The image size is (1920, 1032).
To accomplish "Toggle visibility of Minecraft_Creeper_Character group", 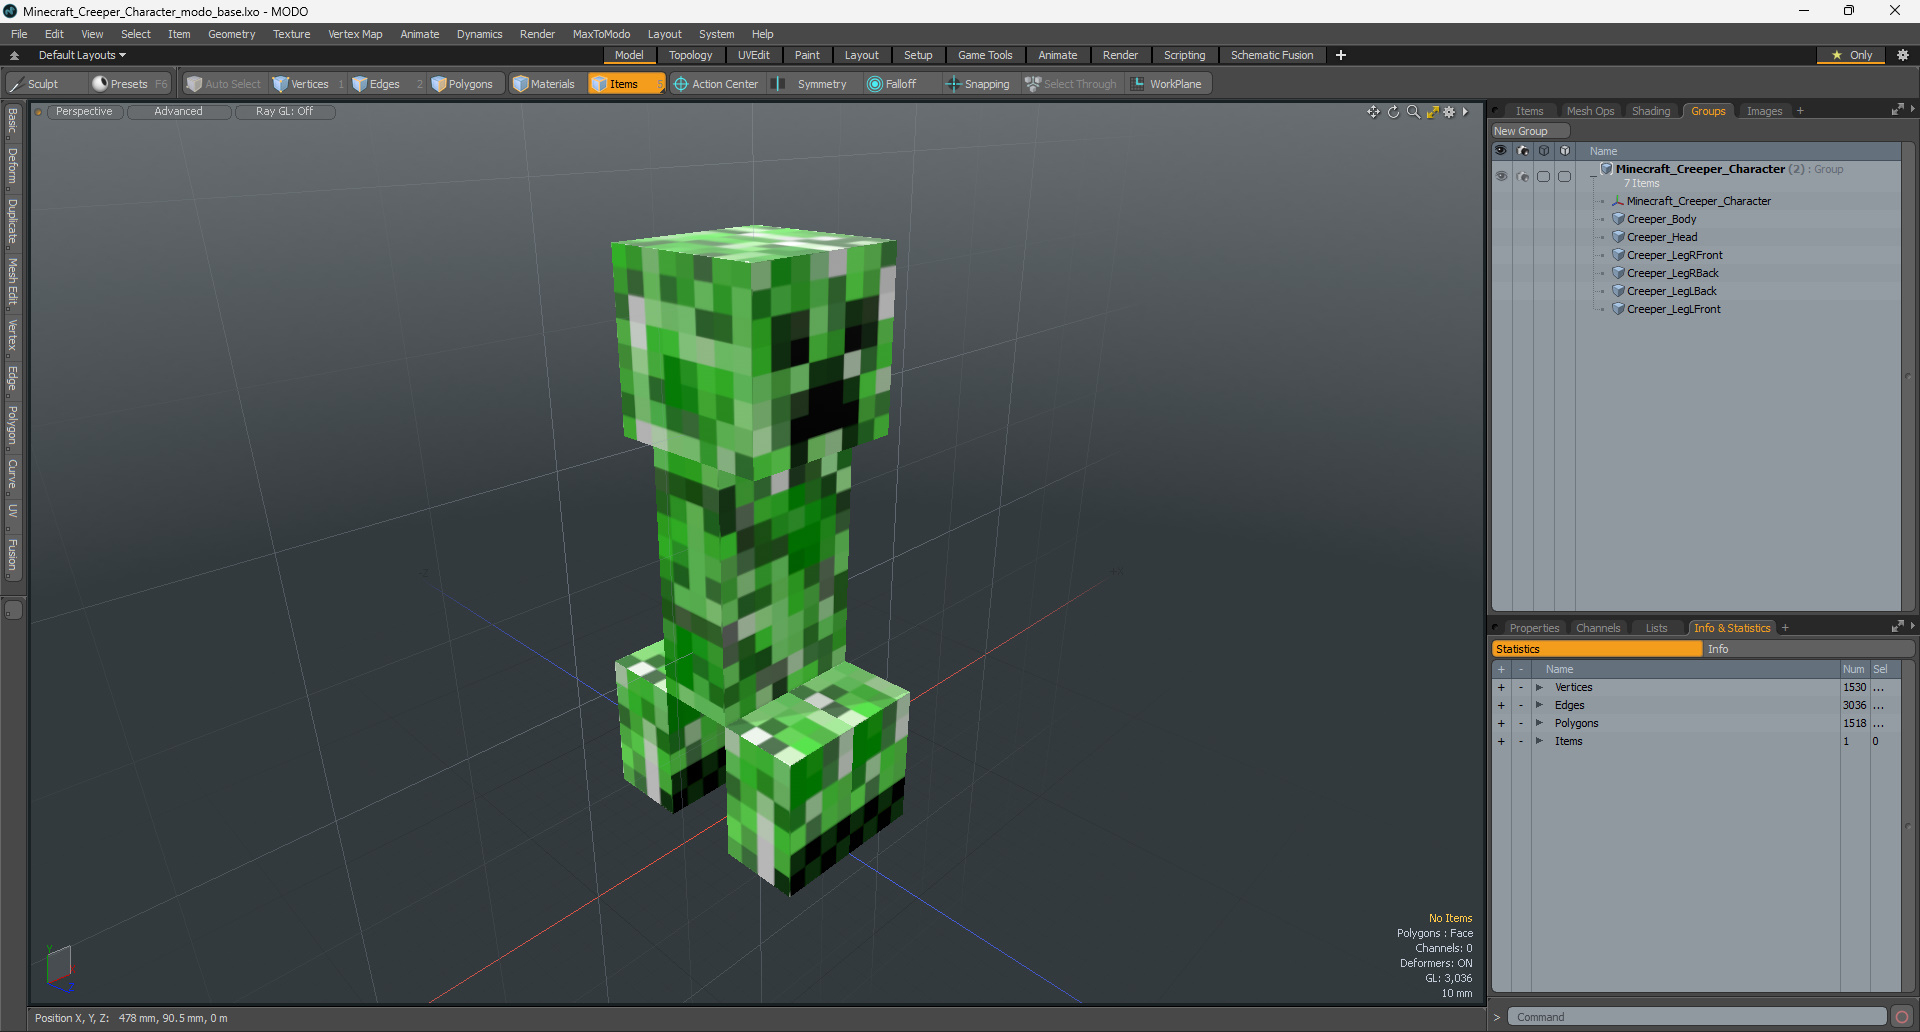I will tap(1501, 176).
